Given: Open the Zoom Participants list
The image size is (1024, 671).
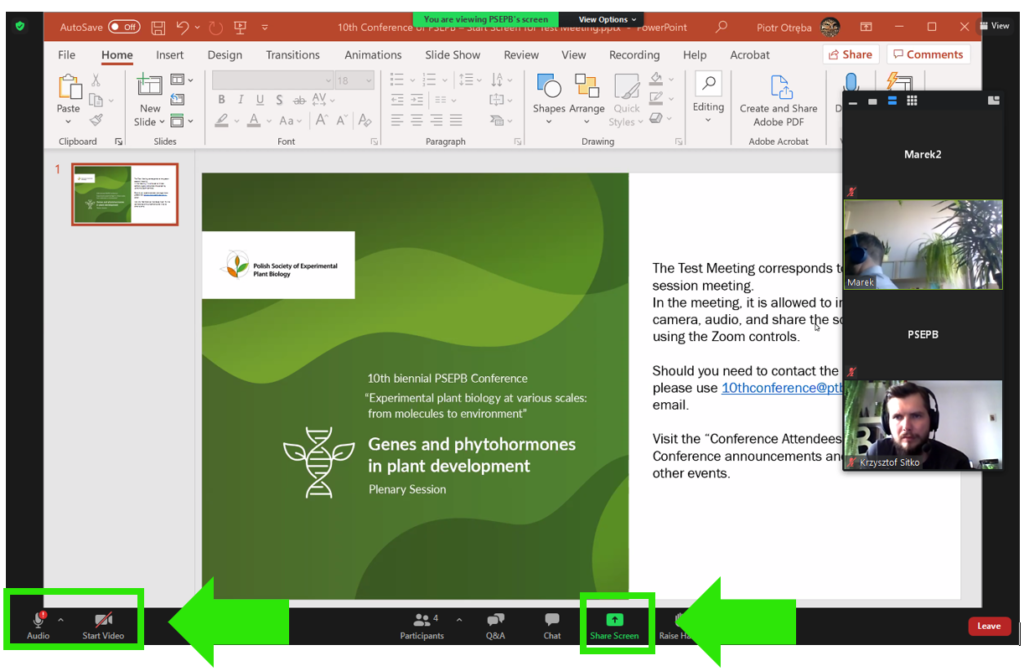Looking at the screenshot, I should 422,626.
